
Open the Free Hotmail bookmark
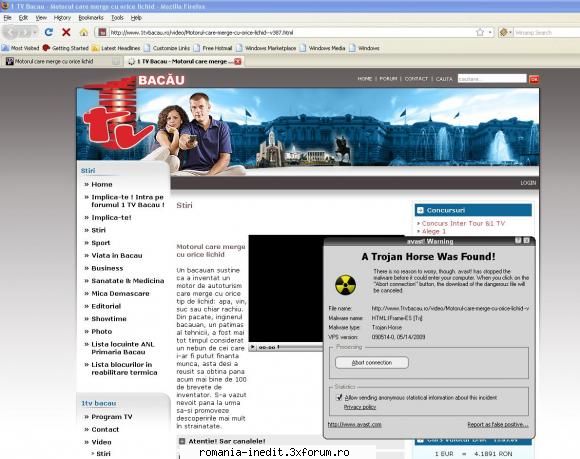pos(213,48)
